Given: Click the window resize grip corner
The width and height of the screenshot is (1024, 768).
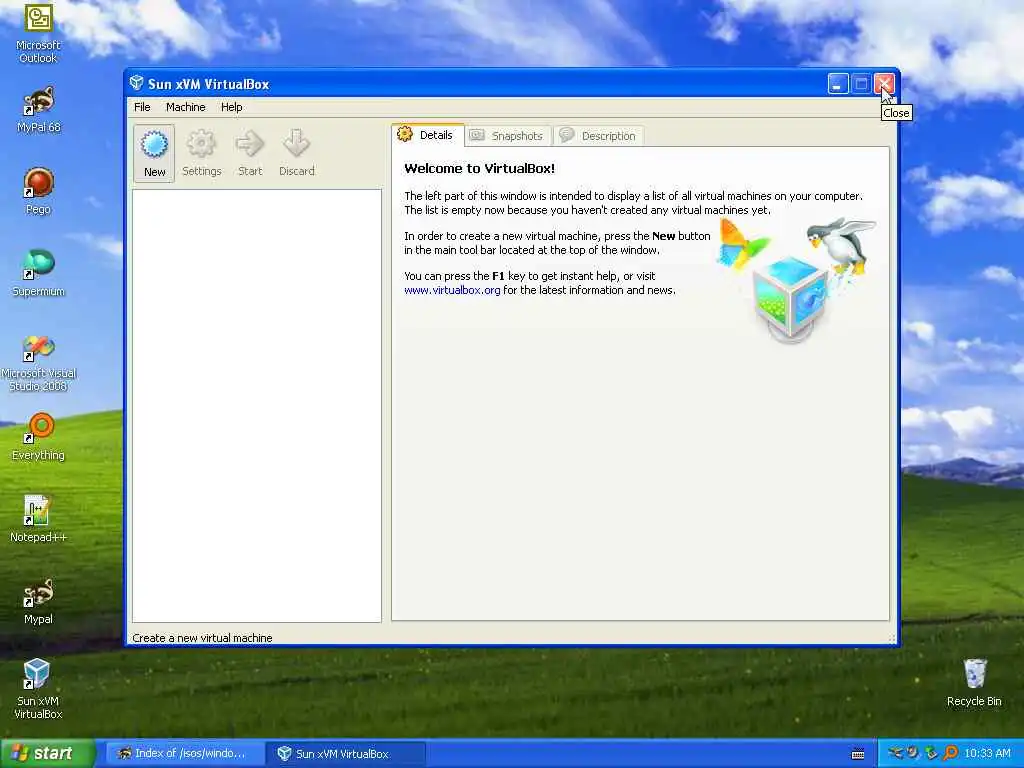Looking at the screenshot, I should [891, 638].
